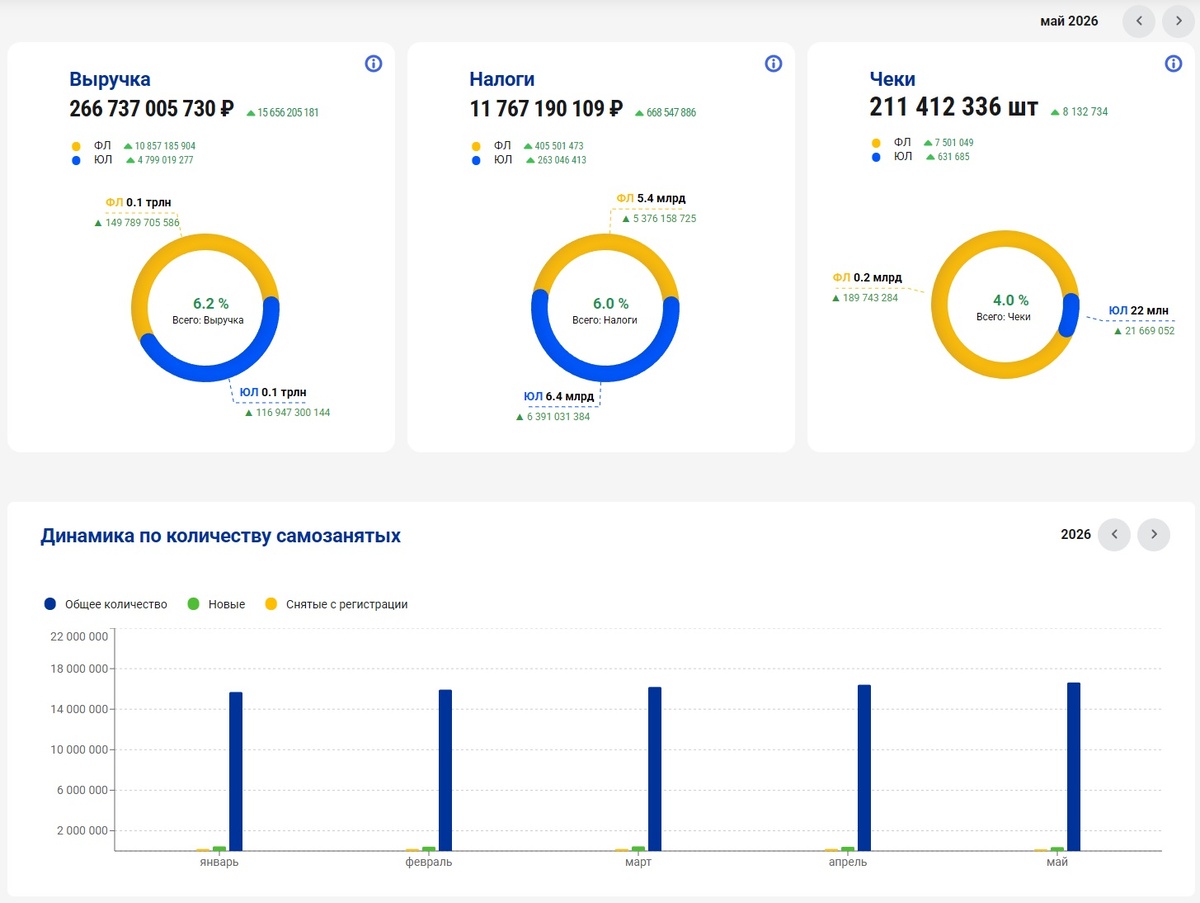Go to previous month before май 2026
Screen dimensions: 1200x903
tap(1139, 21)
